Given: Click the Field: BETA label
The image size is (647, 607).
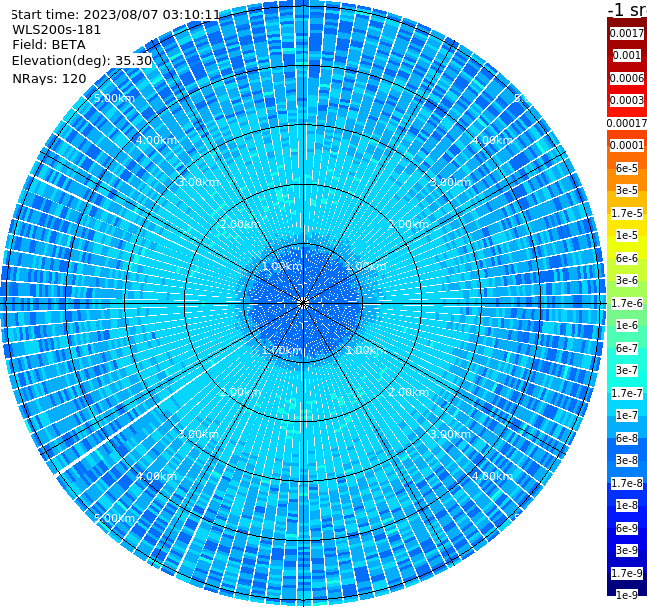Looking at the screenshot, I should point(49,45).
